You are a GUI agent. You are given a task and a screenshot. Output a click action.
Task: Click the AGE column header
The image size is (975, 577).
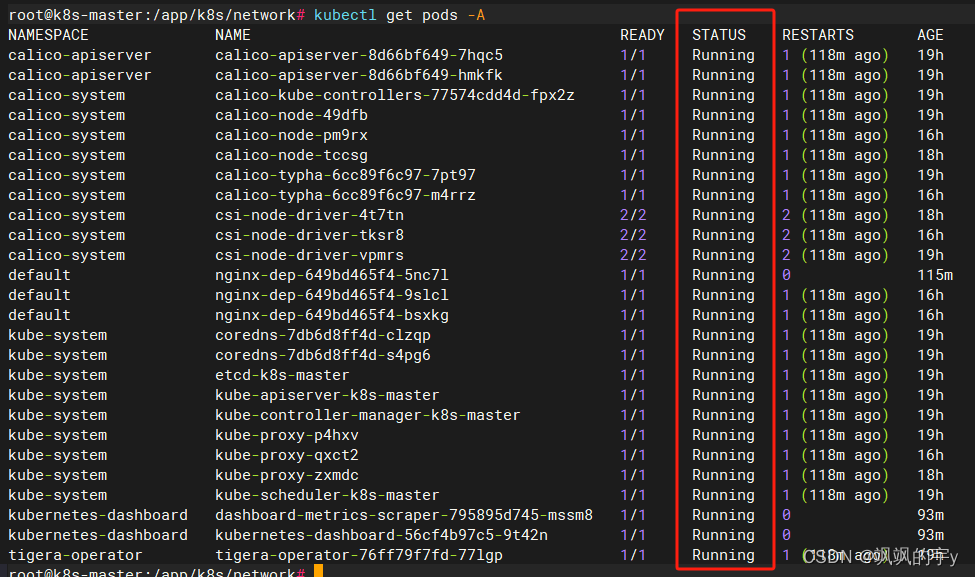(x=930, y=34)
